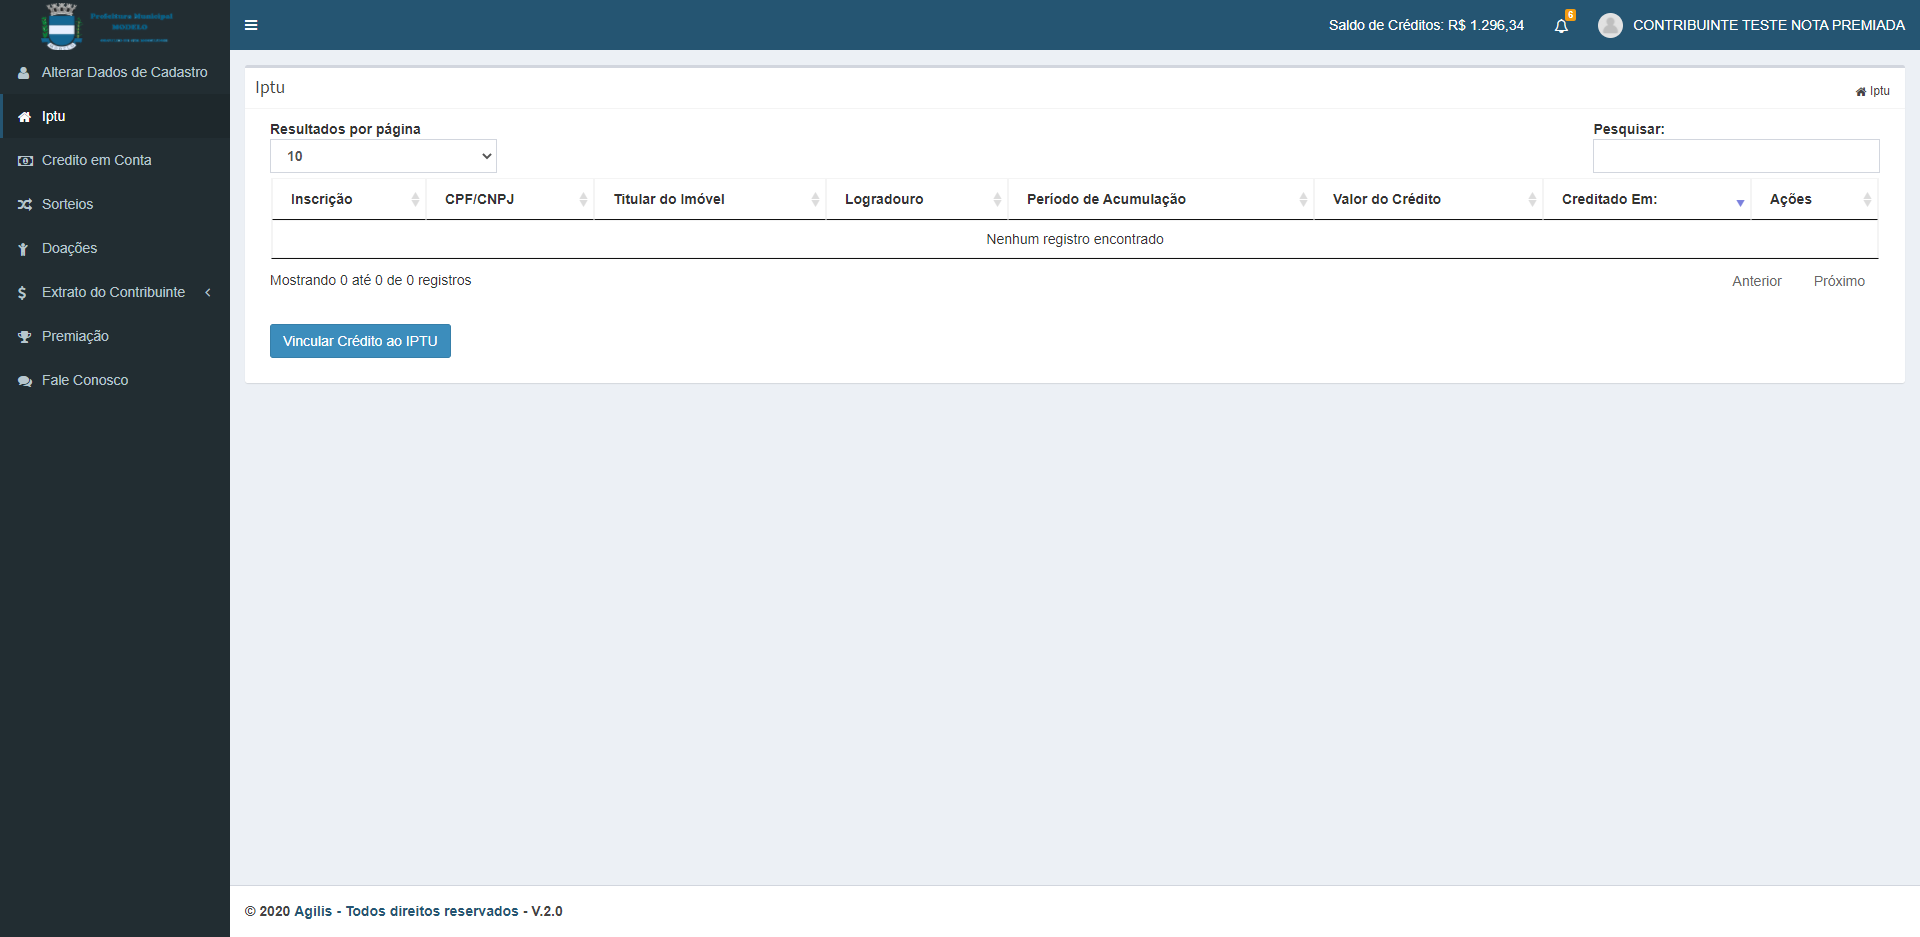Open the Resultados por página dropdown

coord(383,156)
